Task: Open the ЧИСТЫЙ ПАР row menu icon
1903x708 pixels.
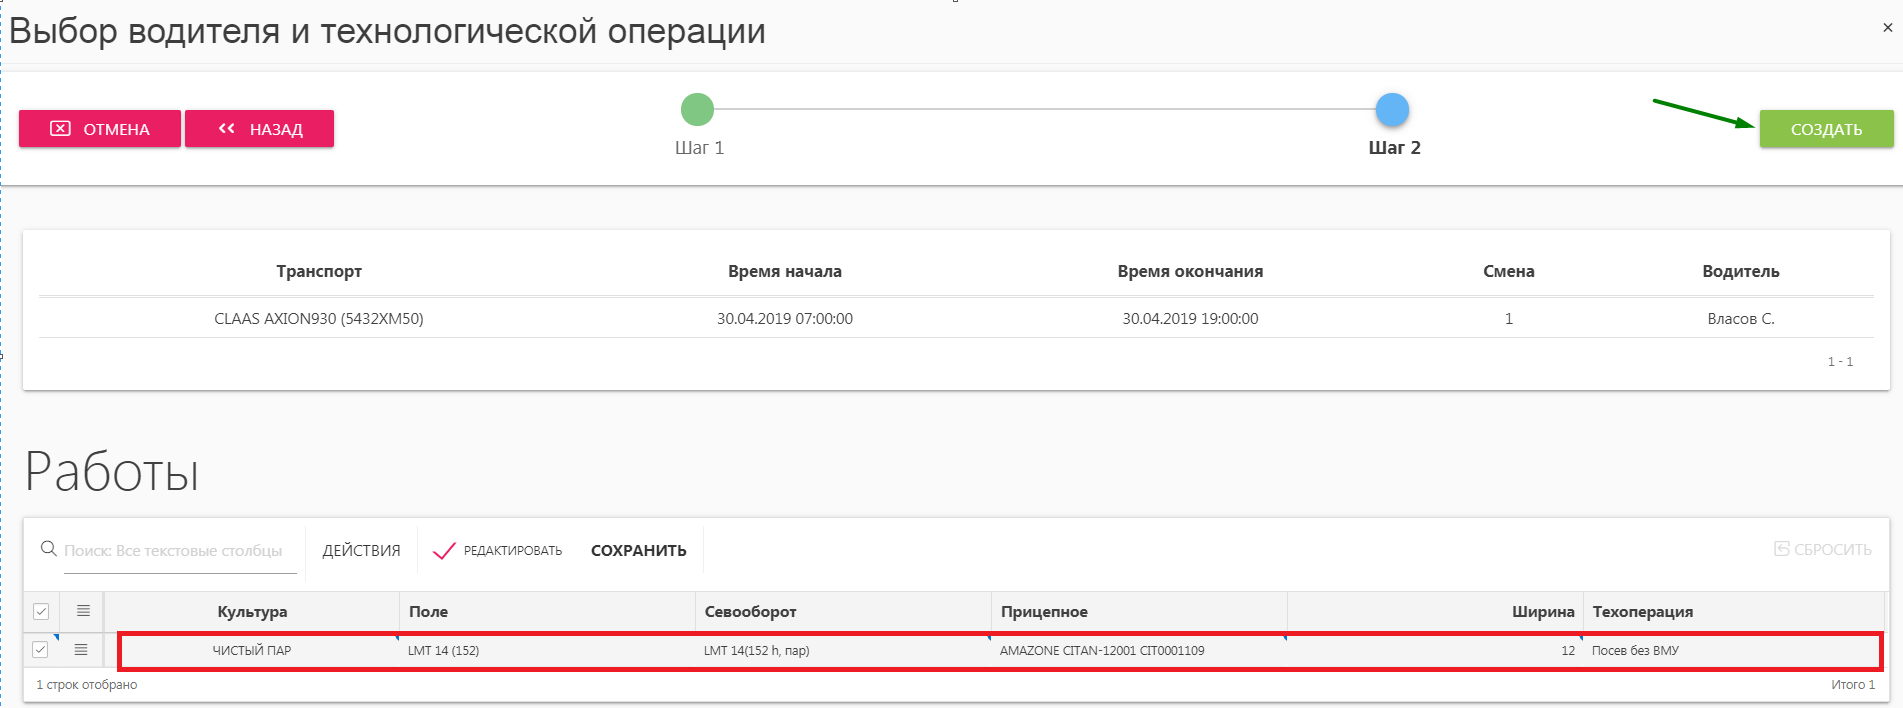Action: (81, 650)
